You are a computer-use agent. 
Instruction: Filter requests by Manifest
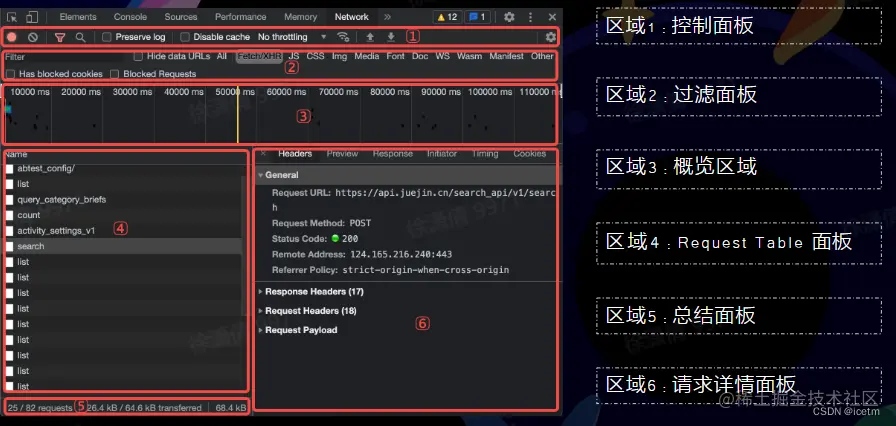(x=506, y=57)
